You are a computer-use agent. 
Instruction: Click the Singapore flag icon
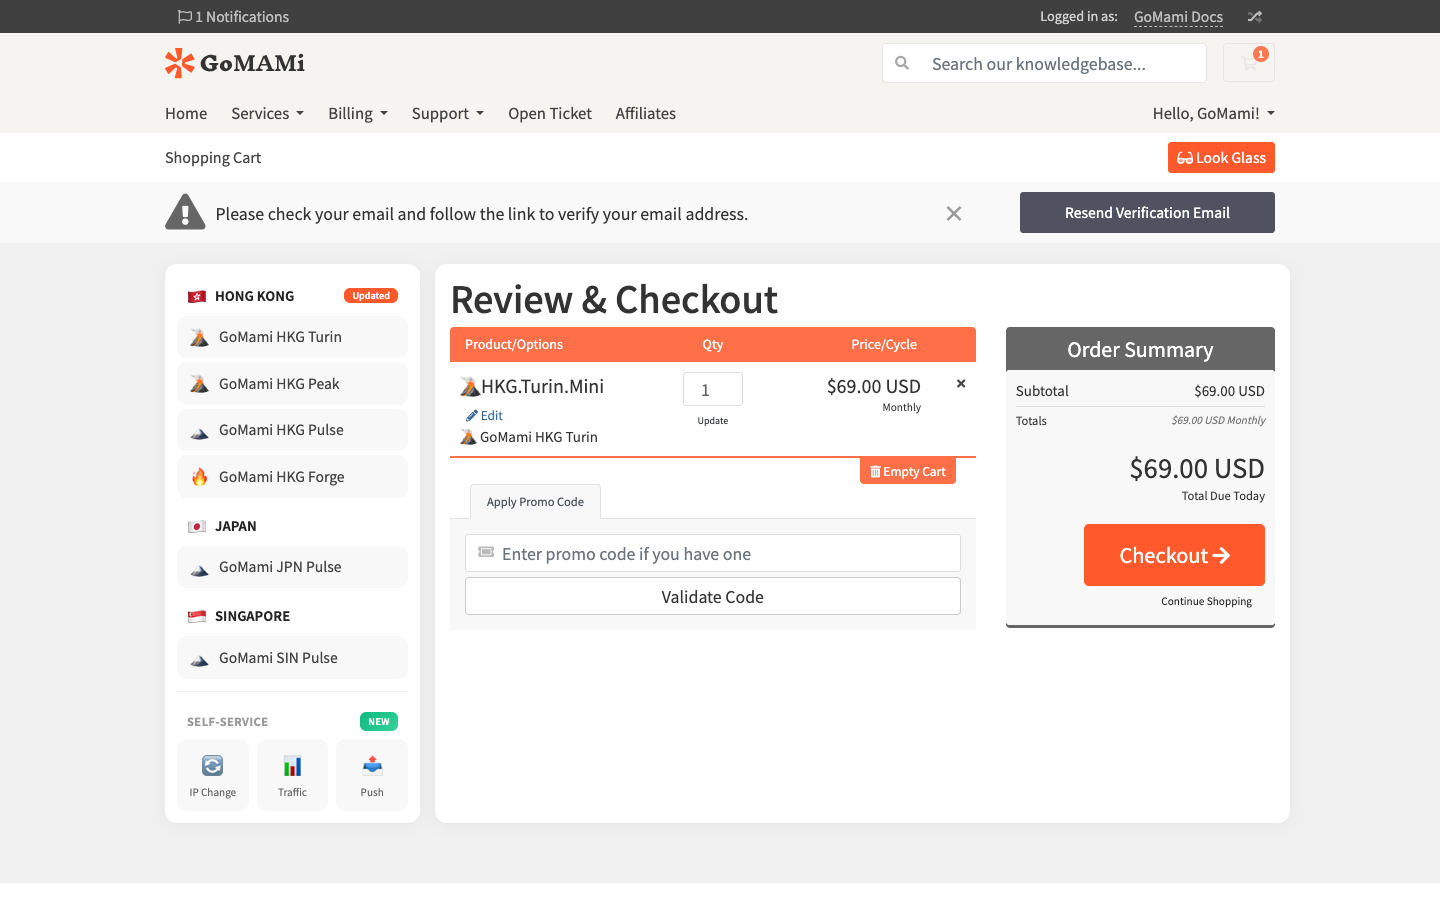coord(197,616)
